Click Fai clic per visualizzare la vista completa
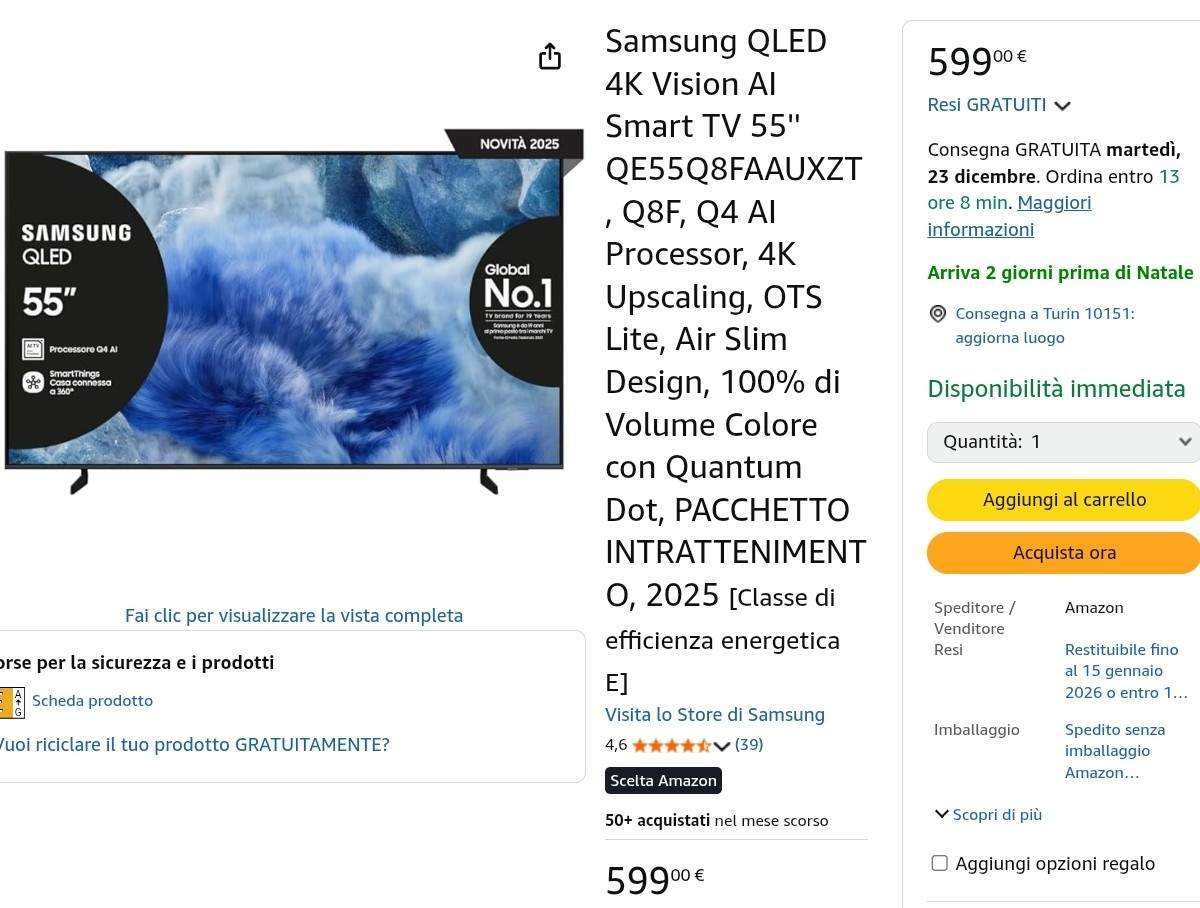The height and width of the screenshot is (908, 1200). [x=293, y=616]
